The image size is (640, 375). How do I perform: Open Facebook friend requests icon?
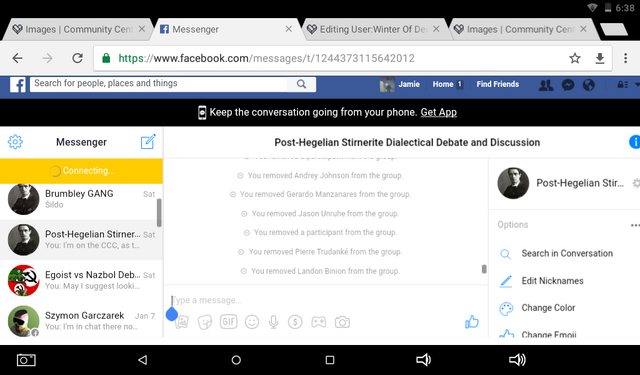point(546,85)
